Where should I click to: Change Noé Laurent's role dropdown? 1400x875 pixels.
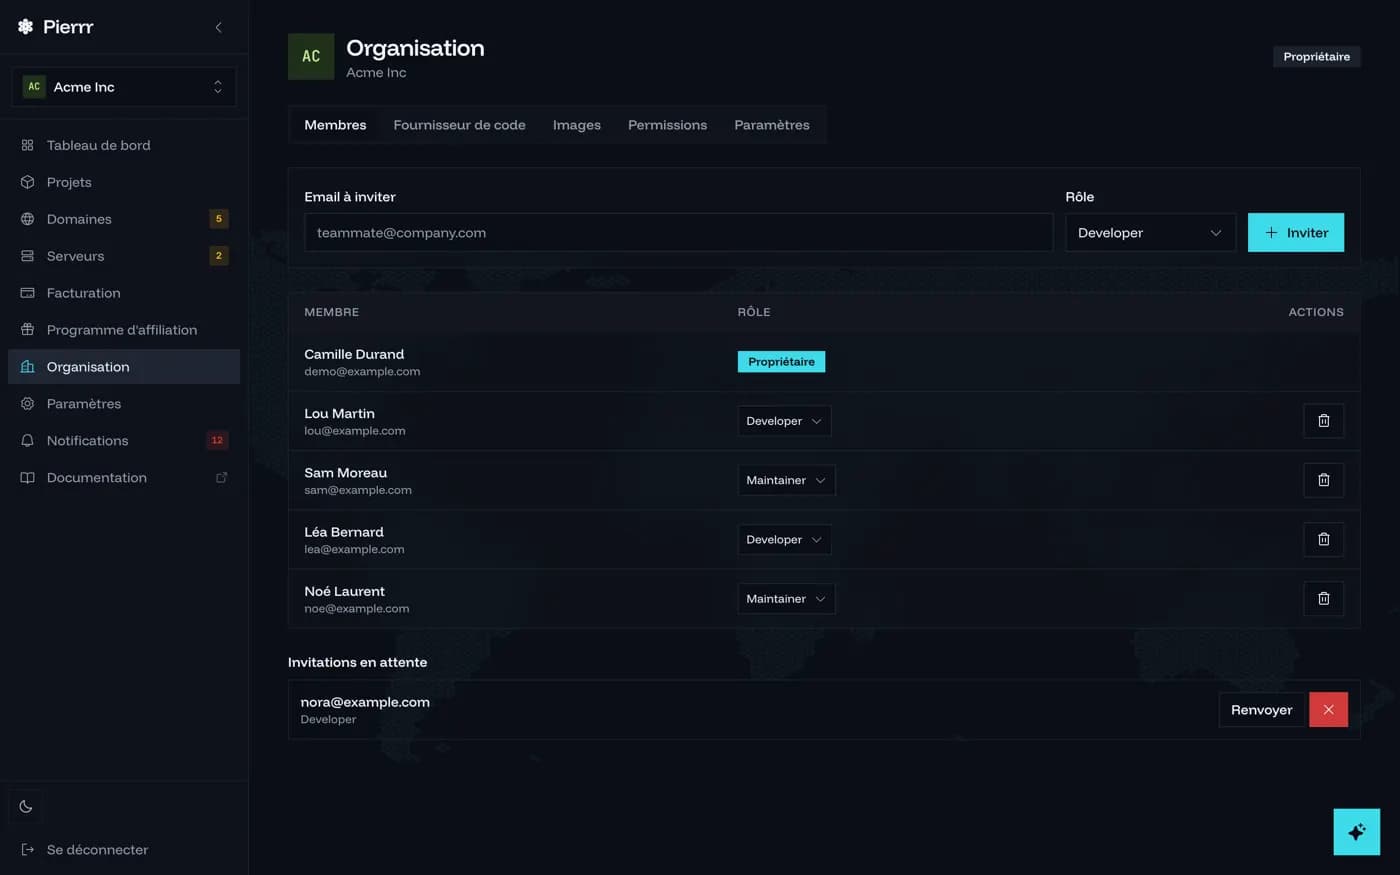(786, 599)
